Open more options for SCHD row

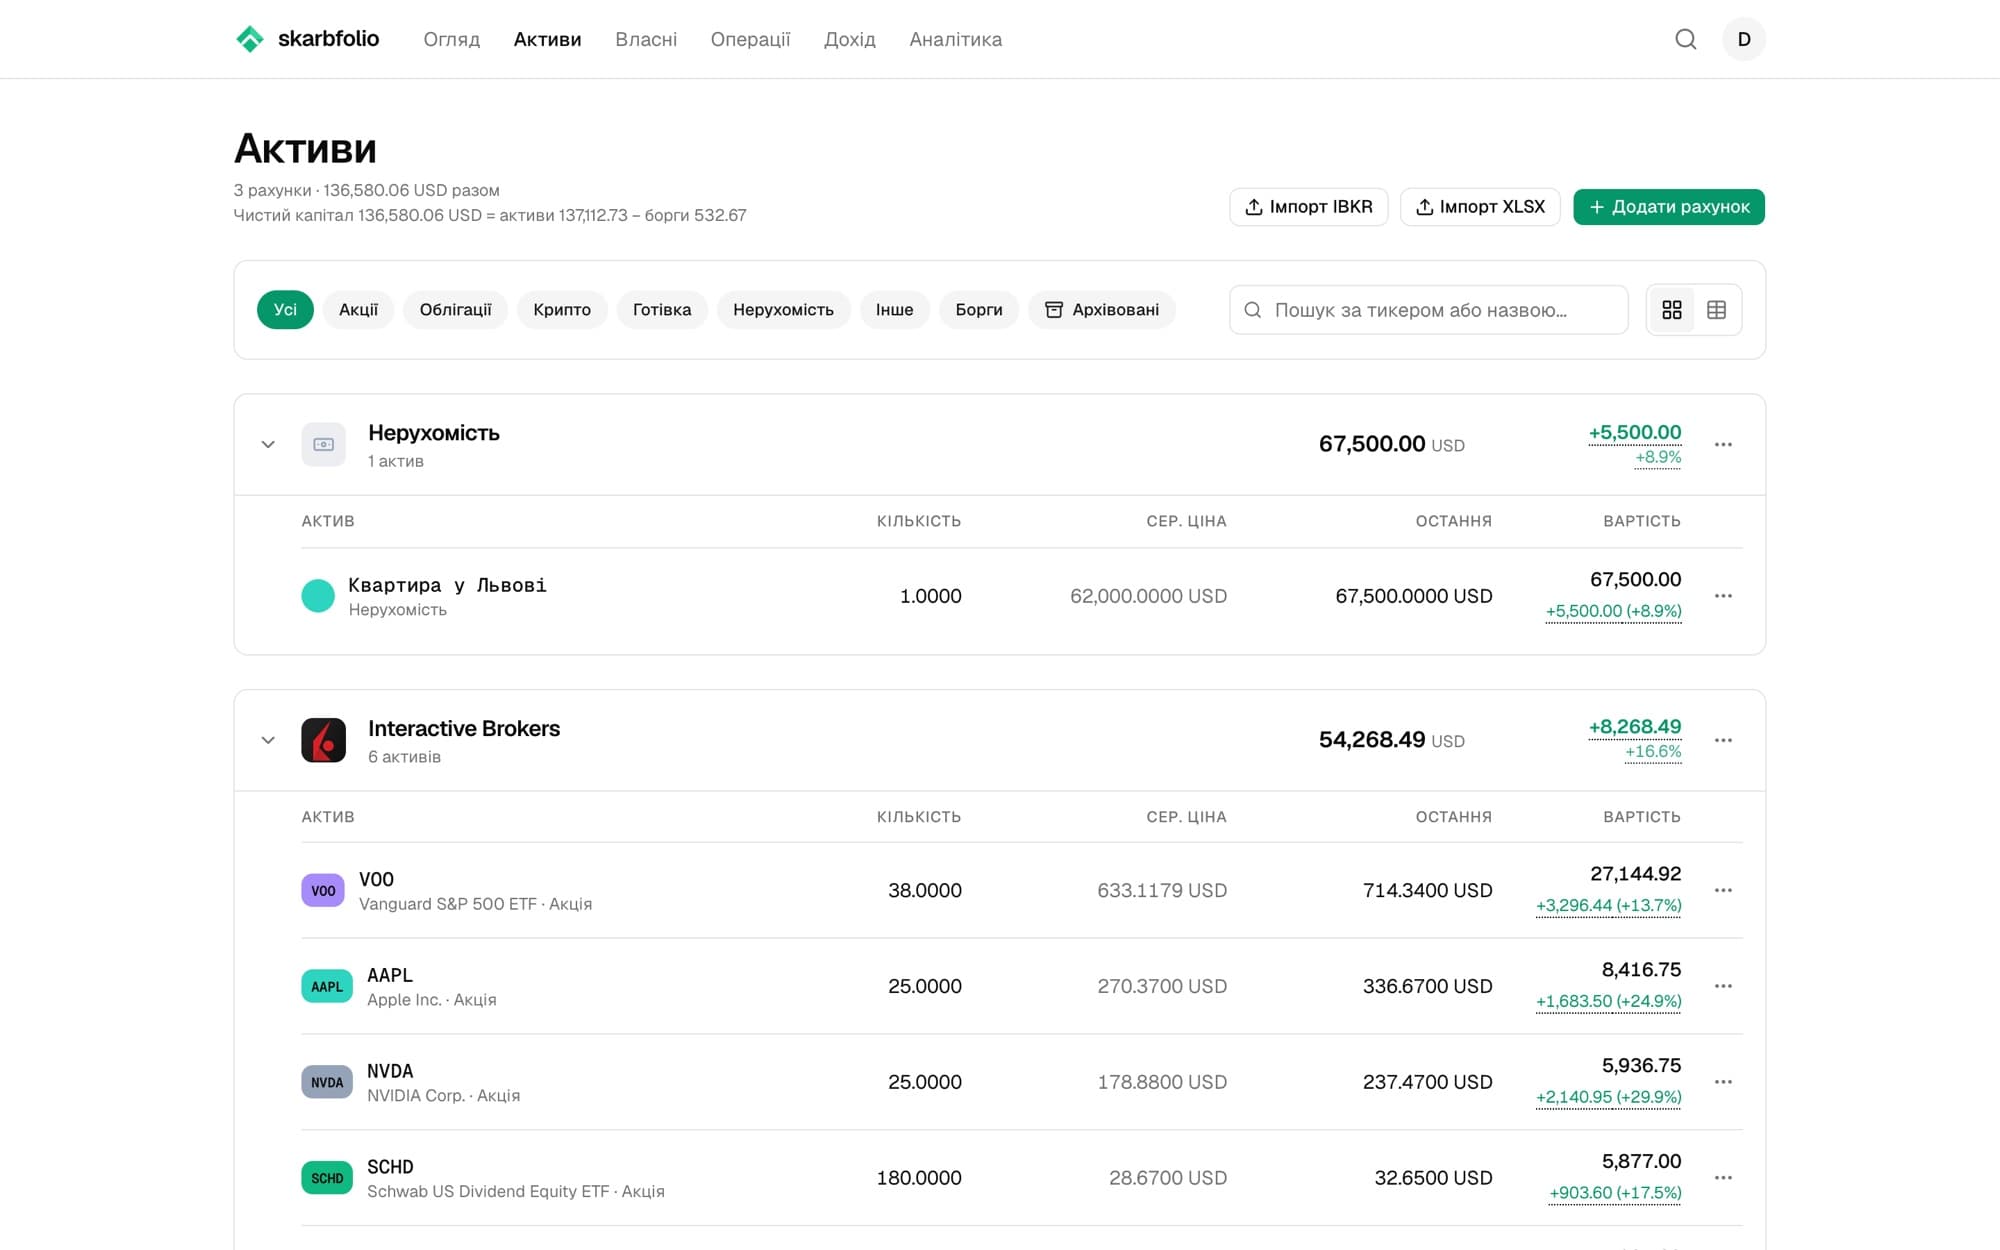[1723, 1178]
